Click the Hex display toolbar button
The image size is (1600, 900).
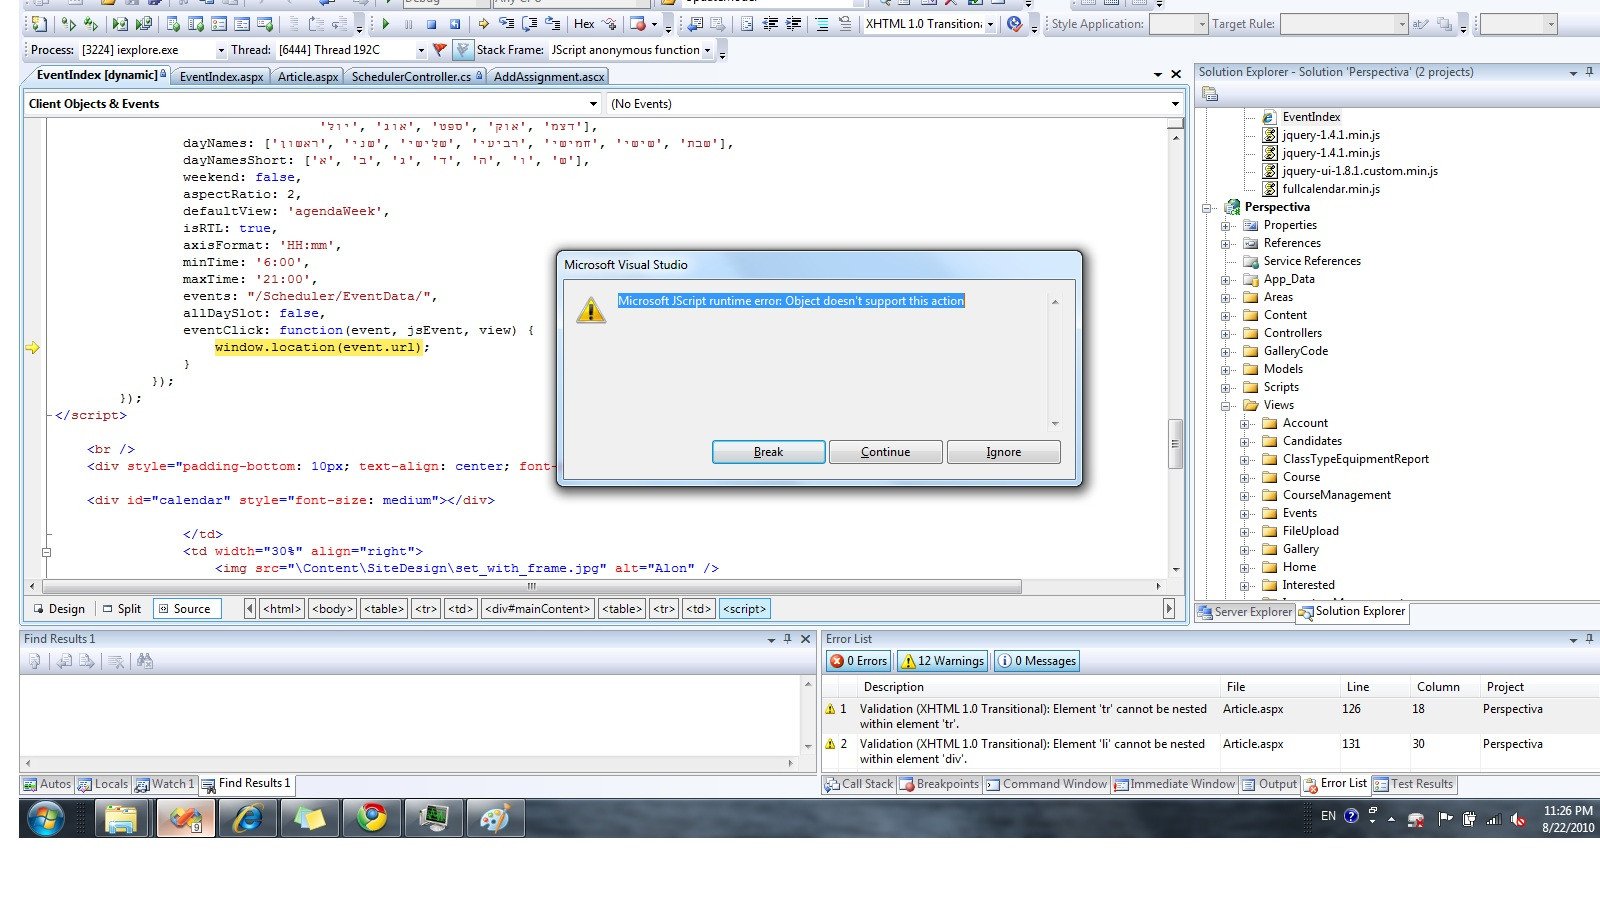(x=584, y=24)
